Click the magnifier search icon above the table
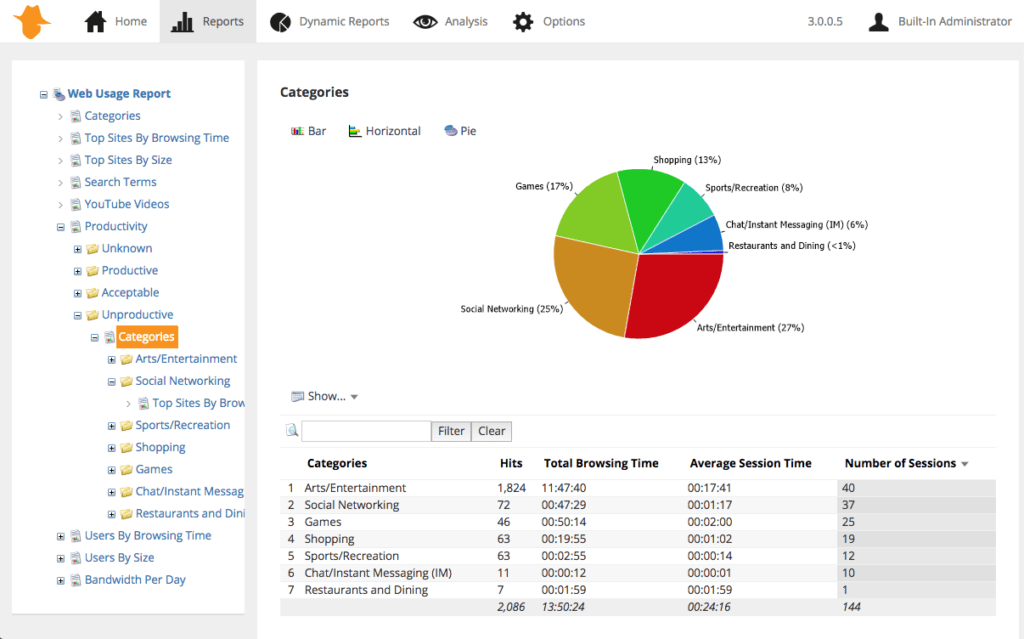The width and height of the screenshot is (1024, 639). point(291,431)
